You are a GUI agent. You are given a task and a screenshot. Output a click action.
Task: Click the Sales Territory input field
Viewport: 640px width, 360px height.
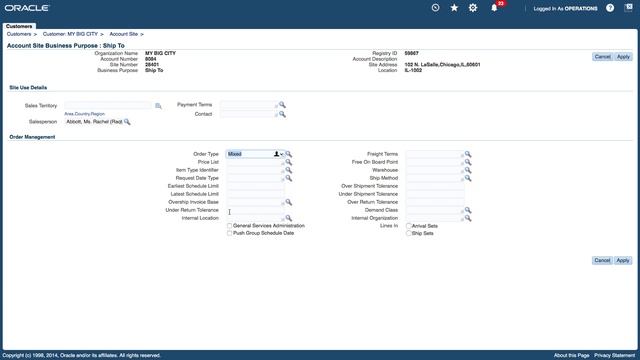coord(108,106)
